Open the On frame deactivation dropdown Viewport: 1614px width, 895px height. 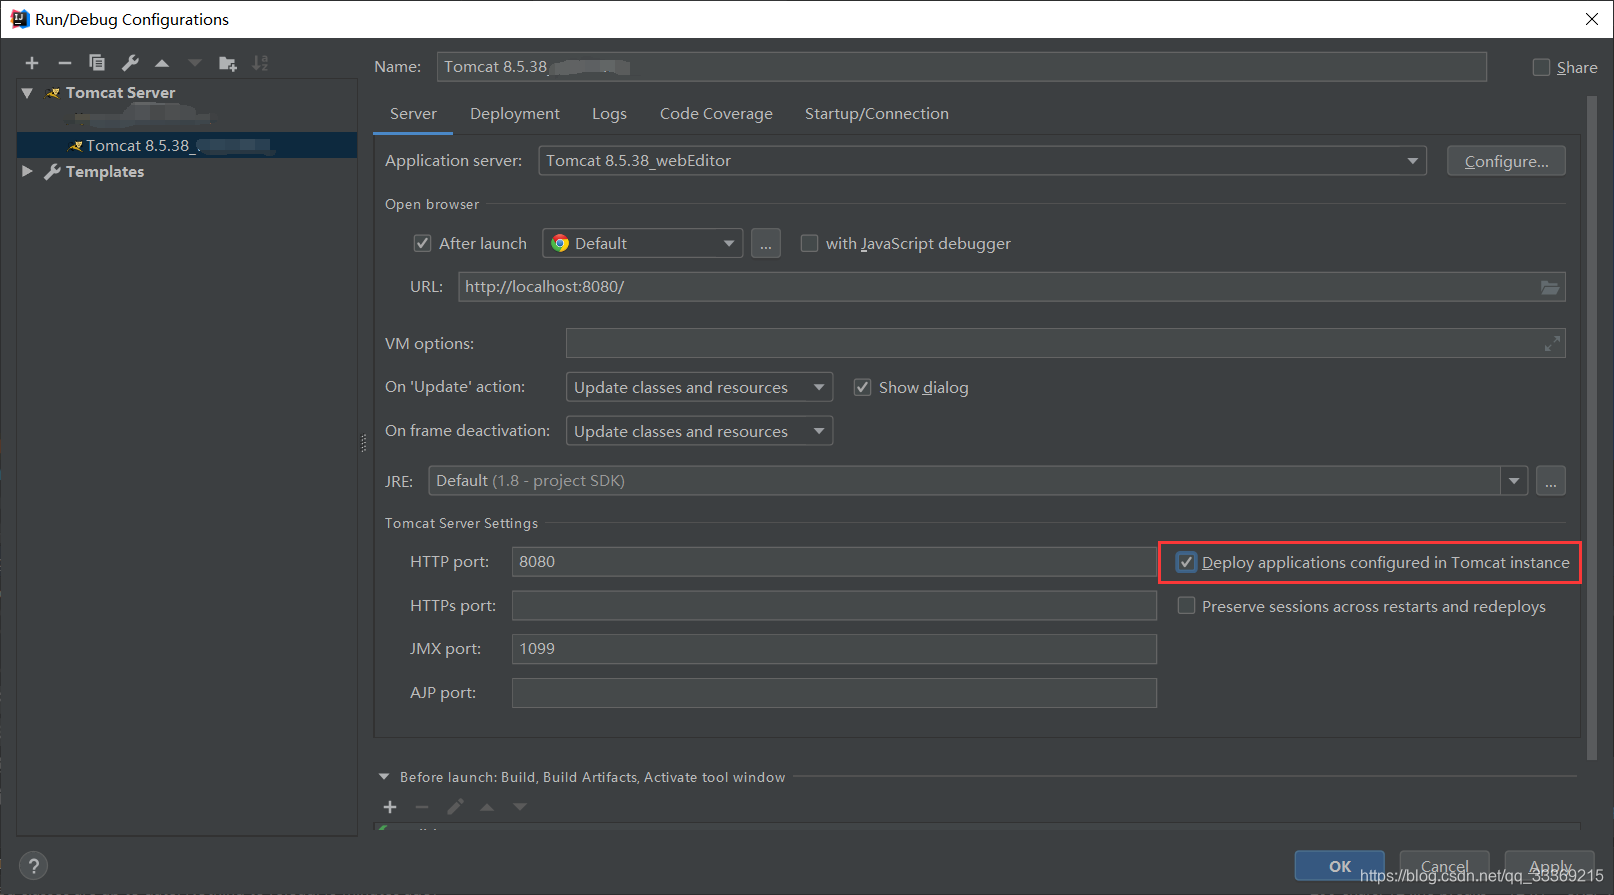pyautogui.click(x=699, y=431)
